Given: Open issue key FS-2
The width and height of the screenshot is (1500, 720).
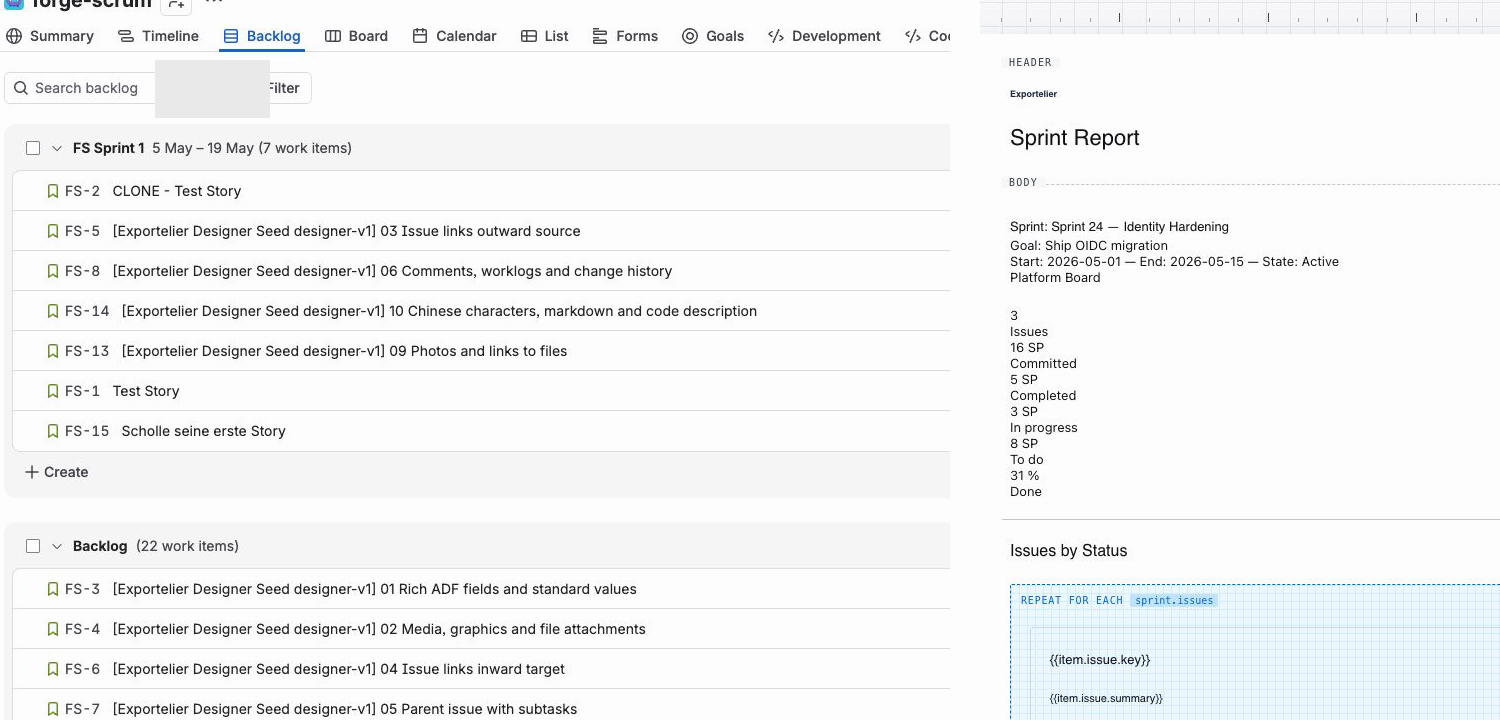Looking at the screenshot, I should (83, 191).
